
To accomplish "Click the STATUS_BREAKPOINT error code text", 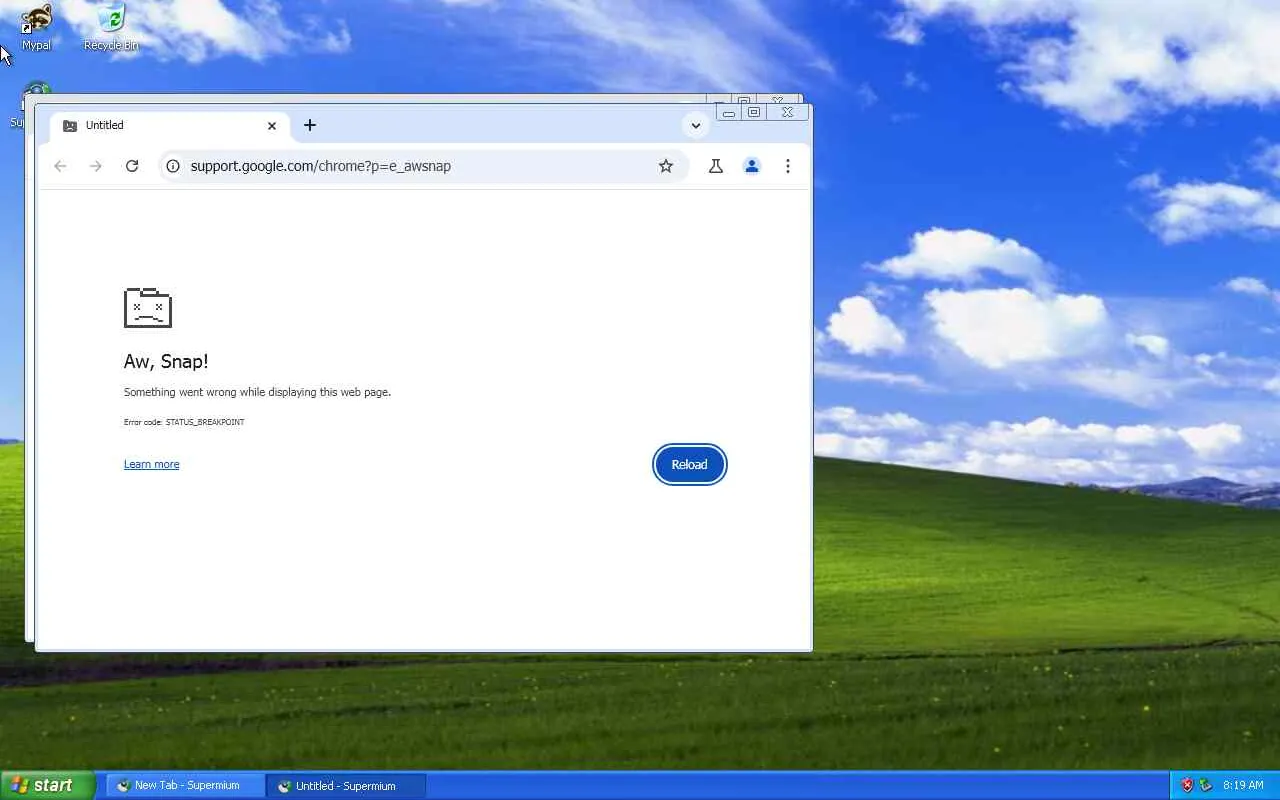I will pyautogui.click(x=205, y=422).
